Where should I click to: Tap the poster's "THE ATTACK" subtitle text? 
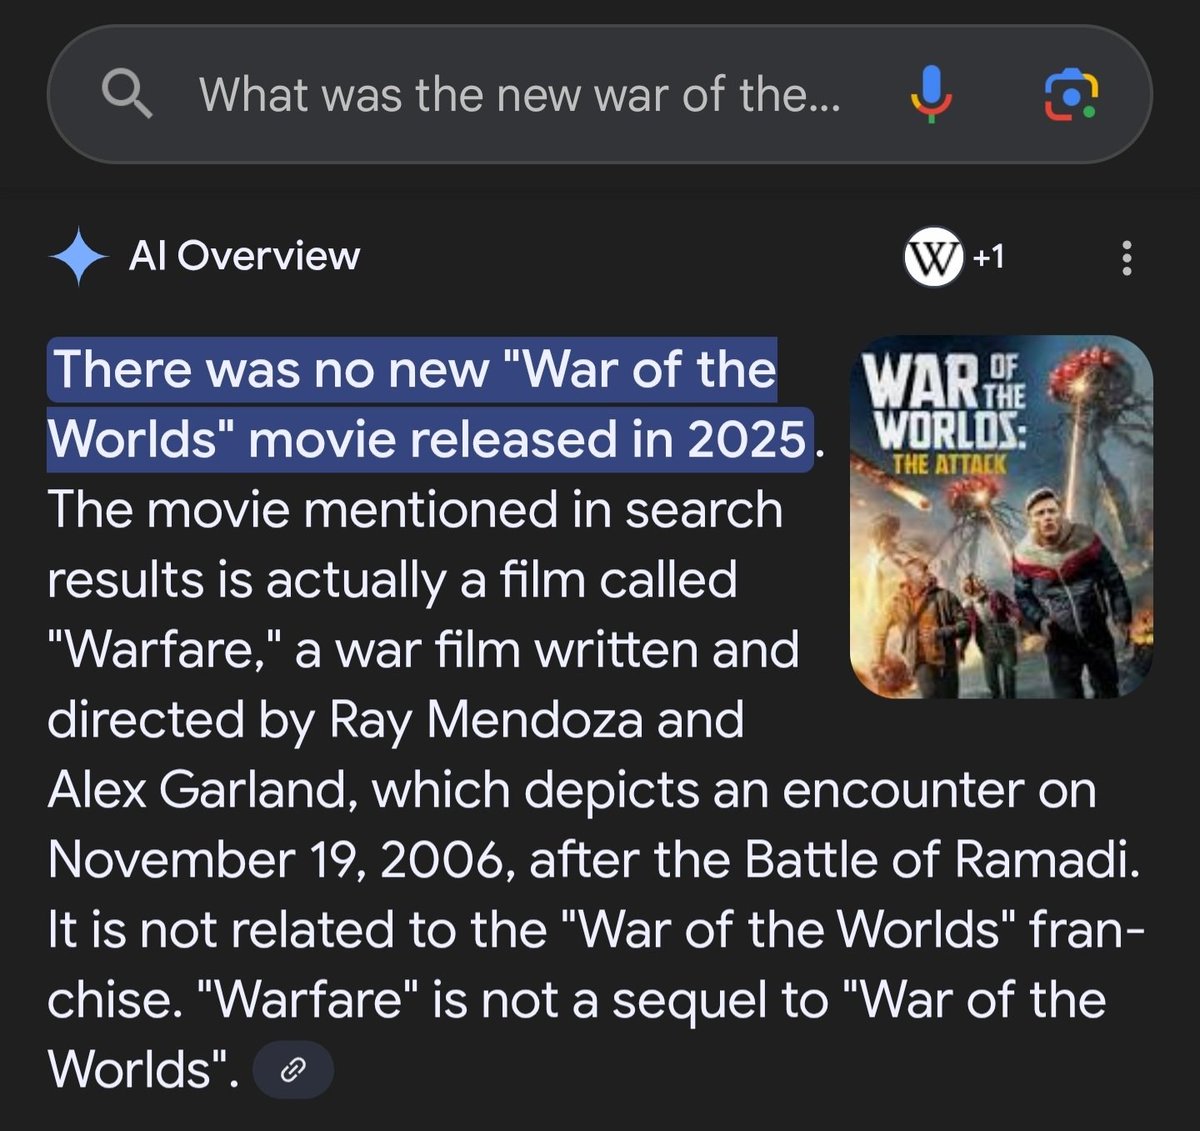[x=949, y=463]
